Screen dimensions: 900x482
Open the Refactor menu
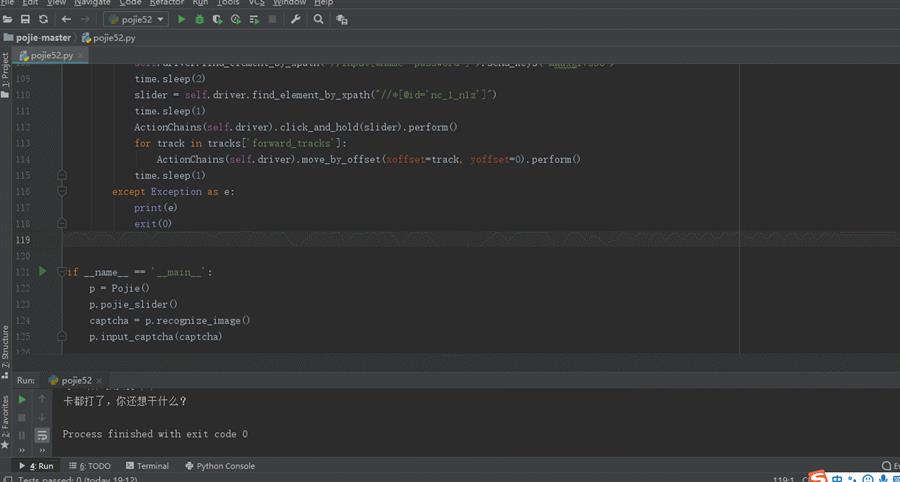tap(167, 2)
